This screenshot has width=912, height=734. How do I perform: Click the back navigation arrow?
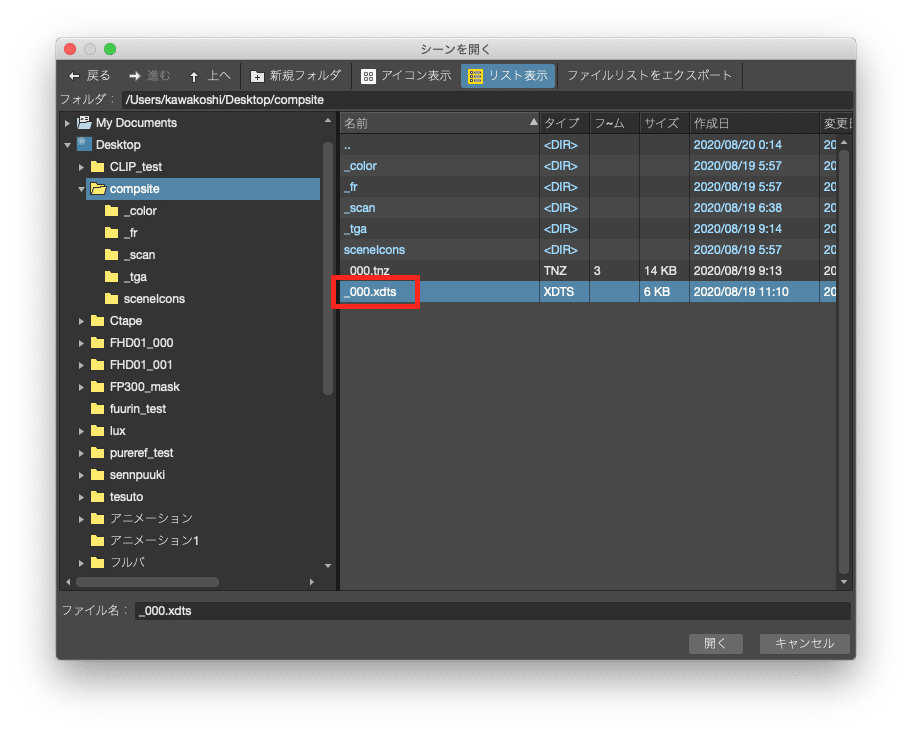pyautogui.click(x=74, y=75)
